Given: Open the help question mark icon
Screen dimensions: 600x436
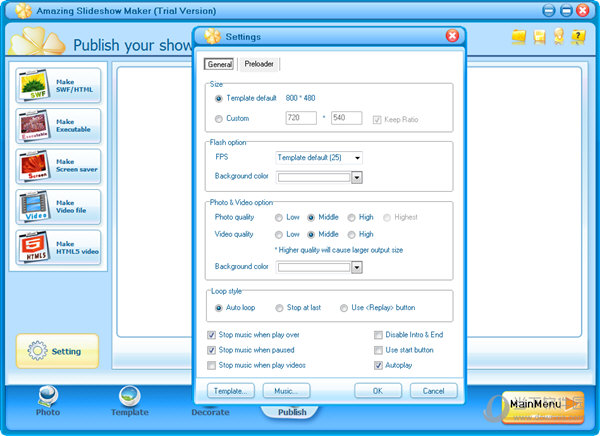Looking at the screenshot, I should coord(578,37).
